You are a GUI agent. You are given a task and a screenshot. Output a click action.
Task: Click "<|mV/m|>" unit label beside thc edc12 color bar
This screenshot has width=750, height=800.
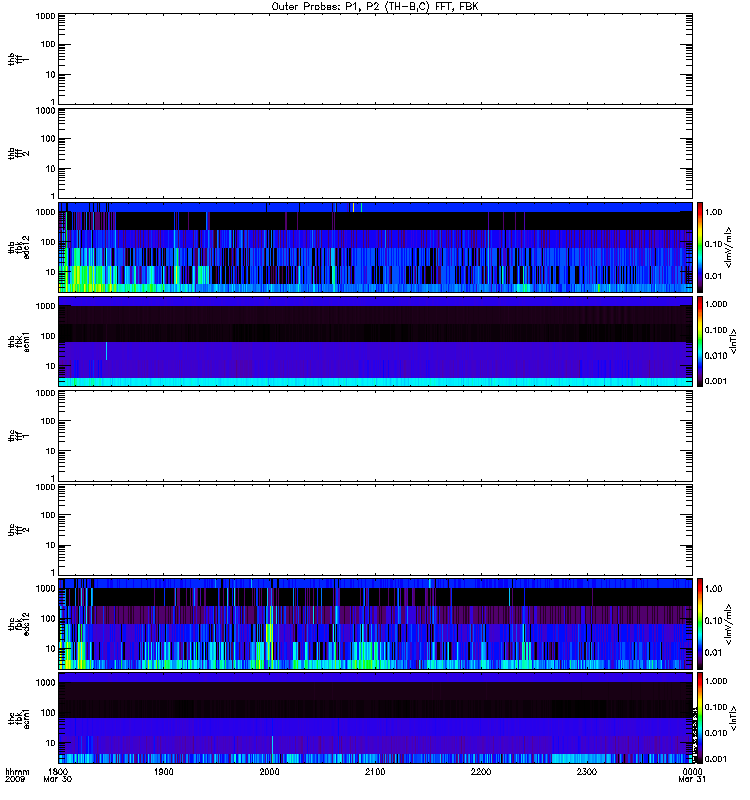click(729, 623)
